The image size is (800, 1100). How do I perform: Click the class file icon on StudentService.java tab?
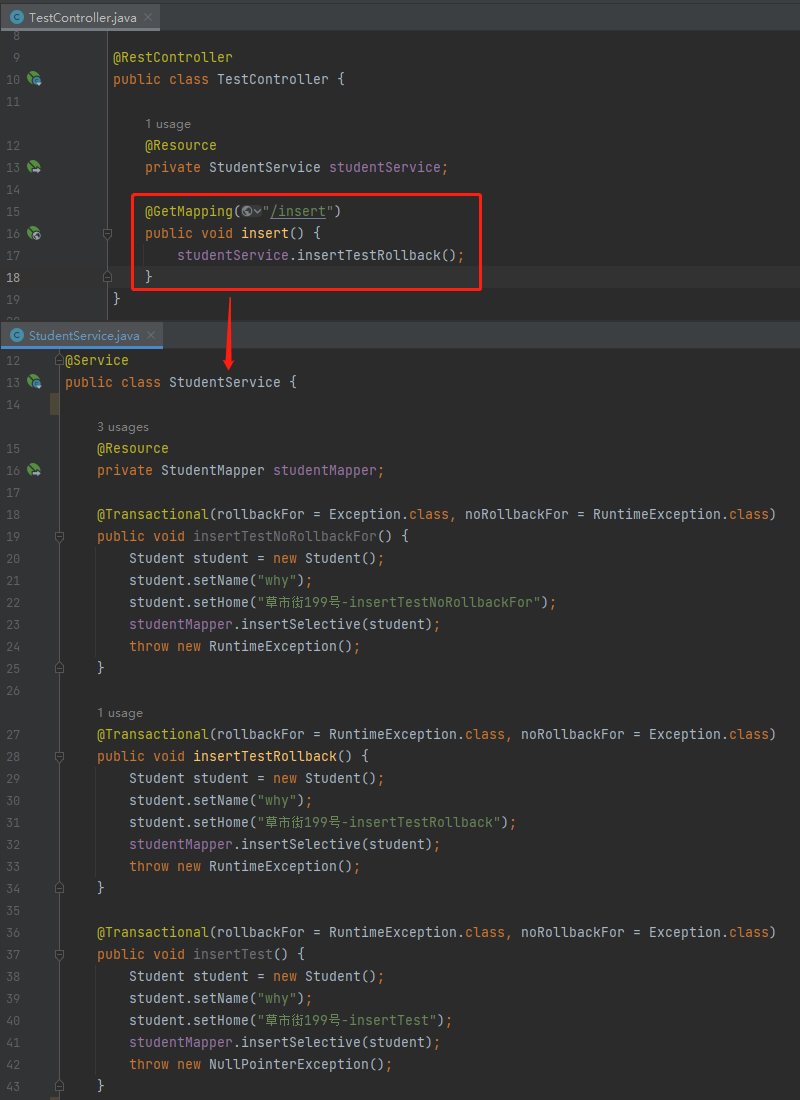click(17, 335)
